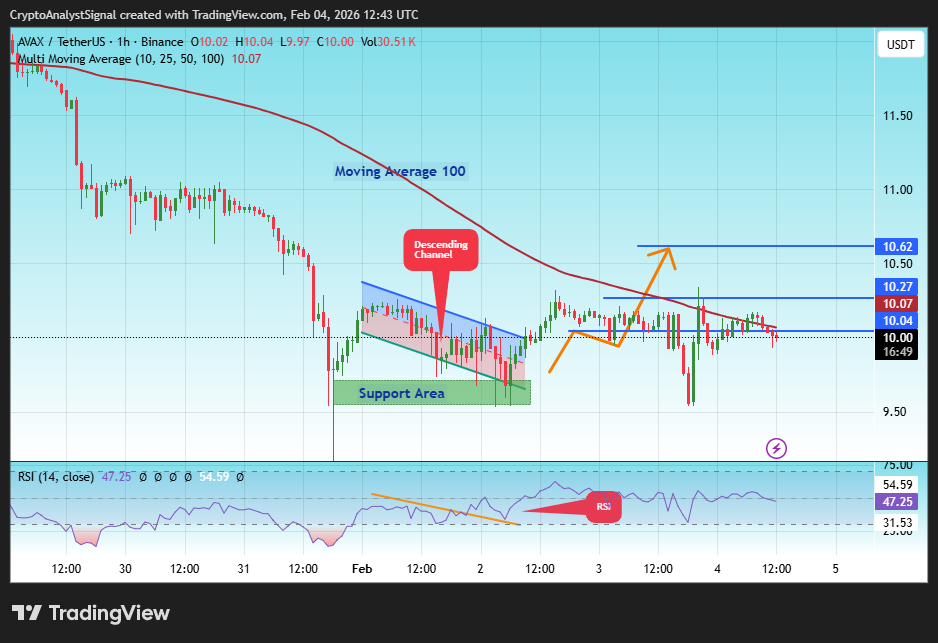The height and width of the screenshot is (643, 938).
Task: Click the black 10.00 current price label
Action: 897,337
